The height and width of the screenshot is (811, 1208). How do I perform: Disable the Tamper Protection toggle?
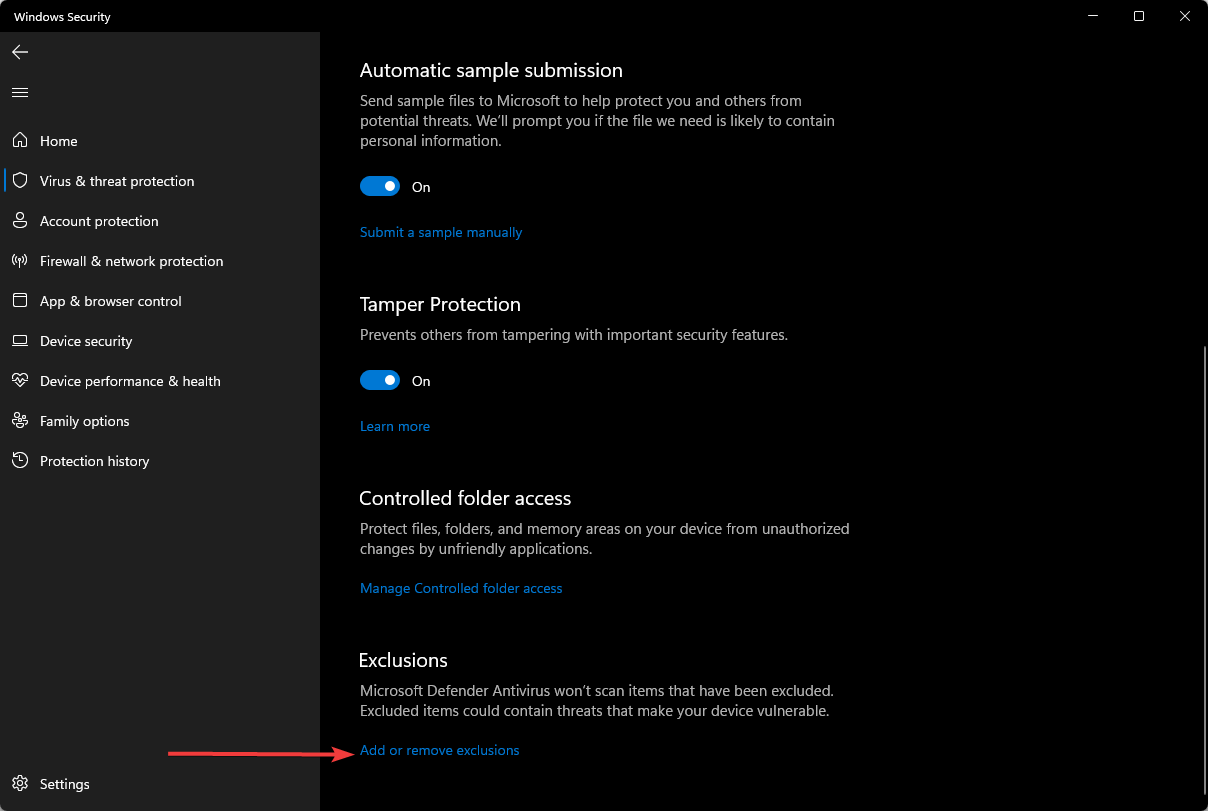[x=380, y=381]
